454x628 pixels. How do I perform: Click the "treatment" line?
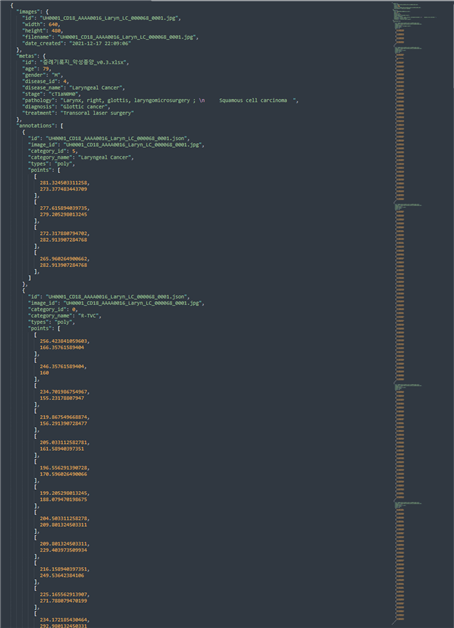click(x=78, y=113)
